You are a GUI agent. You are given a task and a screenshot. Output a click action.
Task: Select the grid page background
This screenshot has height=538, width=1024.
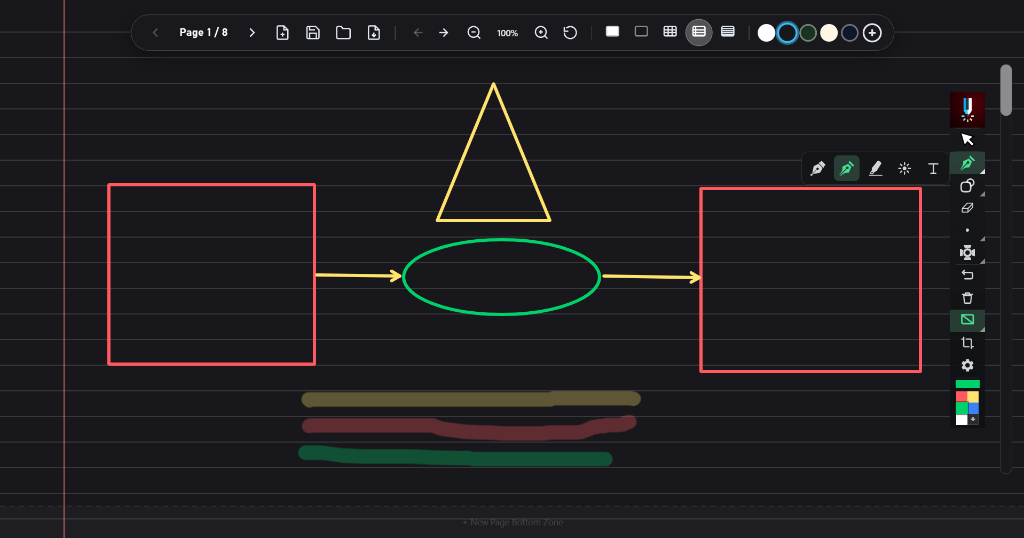pyautogui.click(x=670, y=31)
